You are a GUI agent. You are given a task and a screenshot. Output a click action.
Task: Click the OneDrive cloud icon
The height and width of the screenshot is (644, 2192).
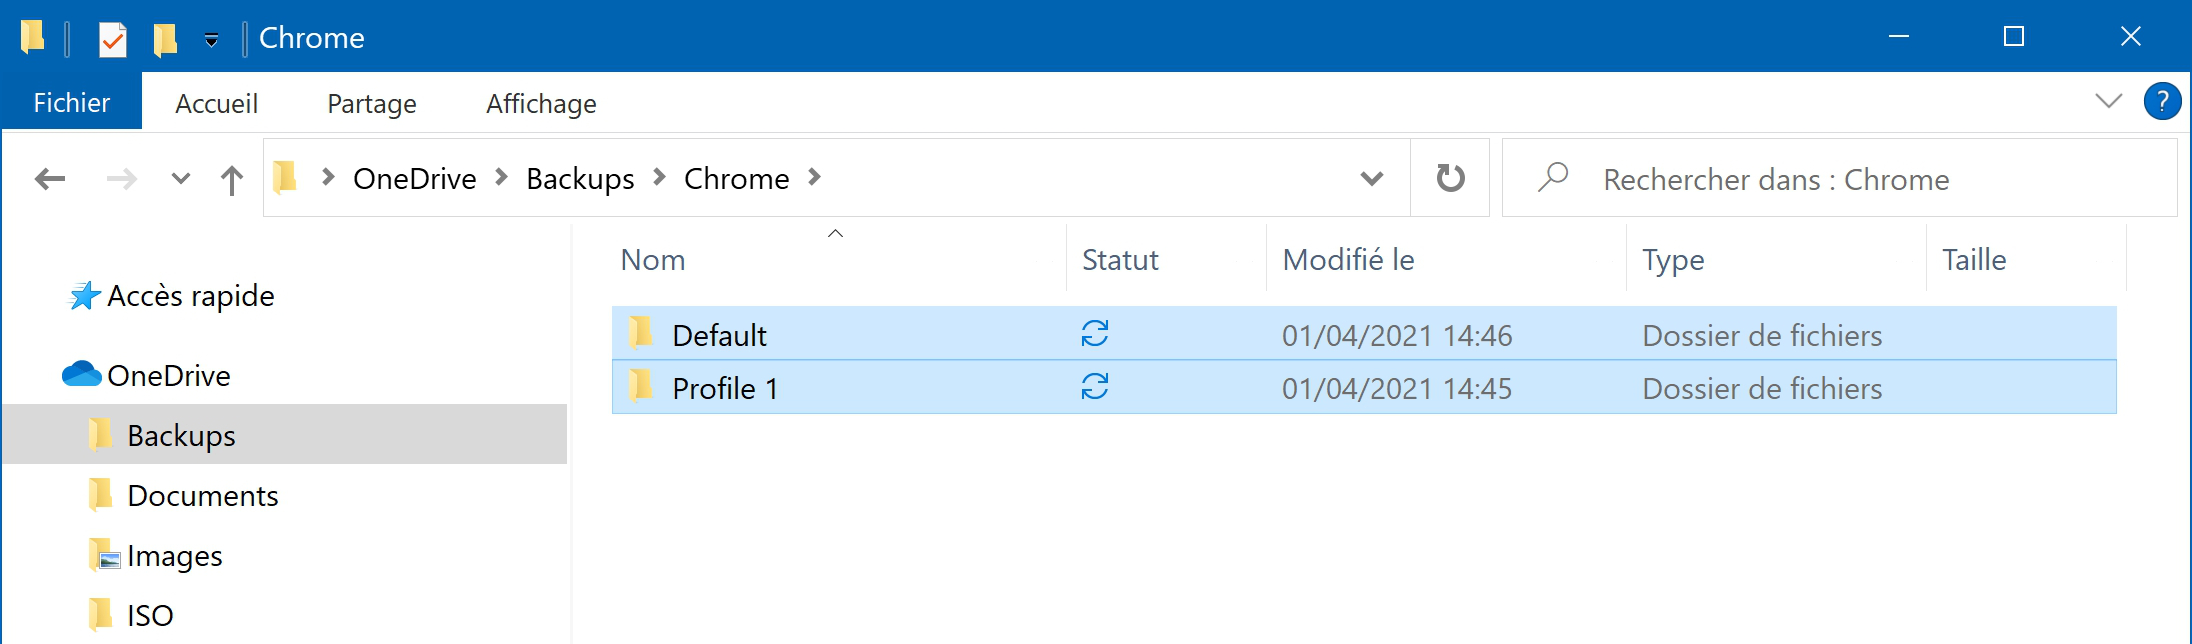[82, 374]
